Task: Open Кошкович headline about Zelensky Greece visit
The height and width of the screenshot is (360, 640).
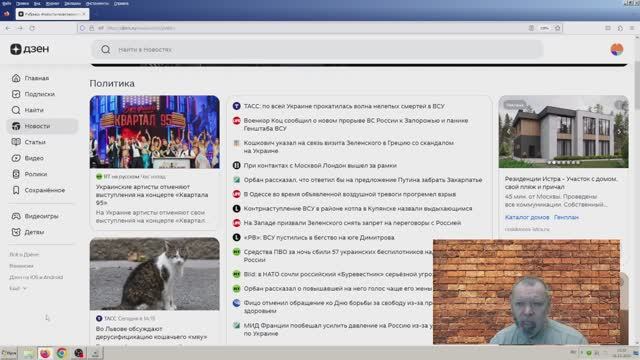Action: point(349,147)
